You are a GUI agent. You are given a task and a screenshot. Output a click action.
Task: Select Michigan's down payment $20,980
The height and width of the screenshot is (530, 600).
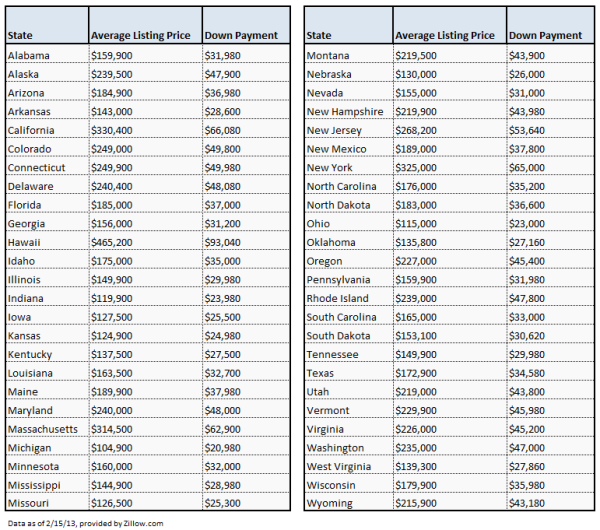click(x=223, y=448)
